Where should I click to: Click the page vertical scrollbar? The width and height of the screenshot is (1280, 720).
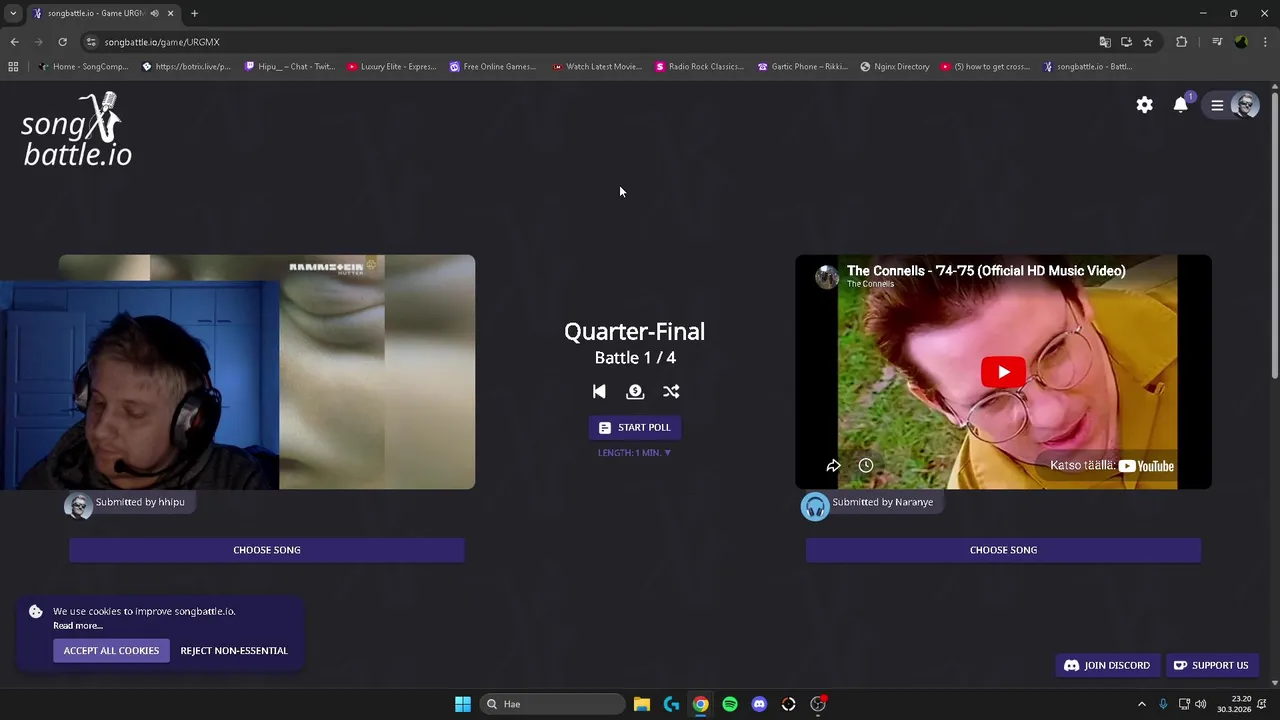coord(1275,236)
